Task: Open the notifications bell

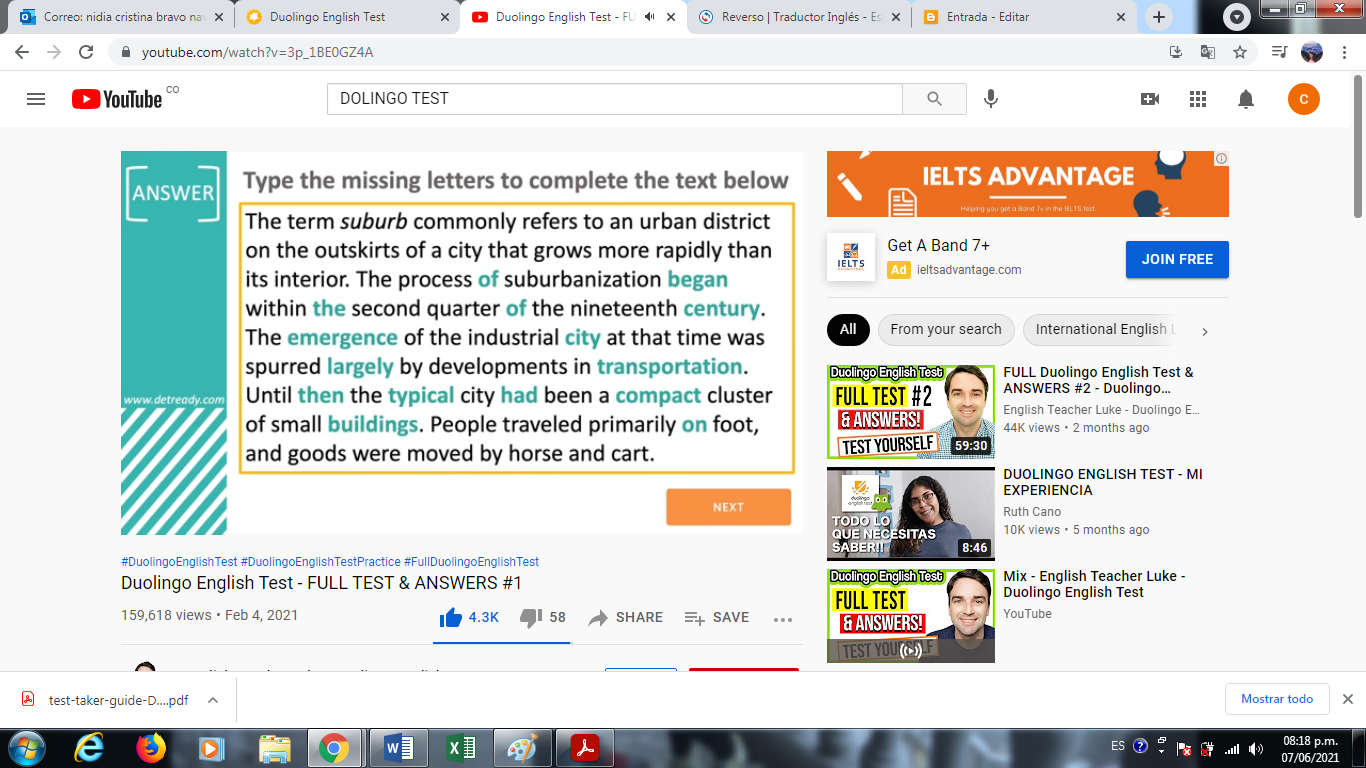Action: [1246, 99]
